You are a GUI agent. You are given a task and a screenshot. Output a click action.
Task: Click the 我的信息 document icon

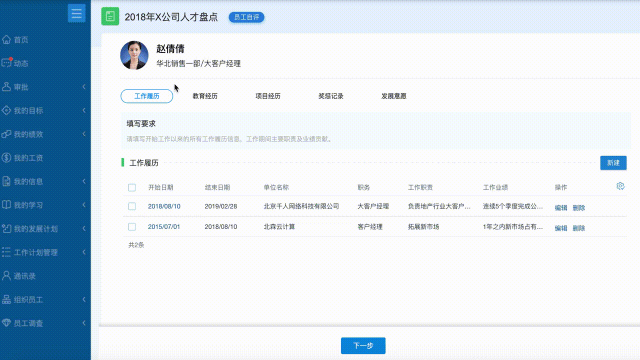[6, 181]
